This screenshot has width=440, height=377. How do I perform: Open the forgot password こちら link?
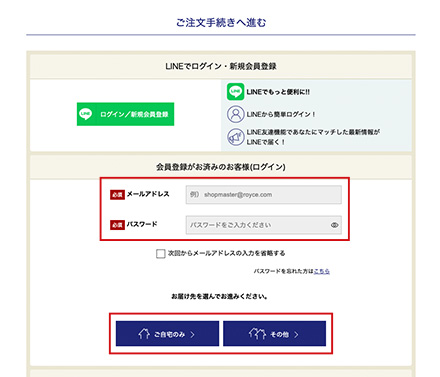pos(322,271)
